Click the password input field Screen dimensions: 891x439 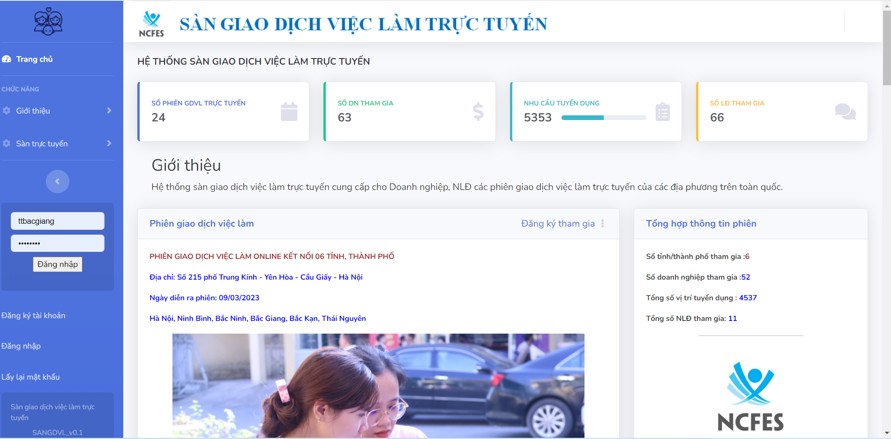pos(57,243)
